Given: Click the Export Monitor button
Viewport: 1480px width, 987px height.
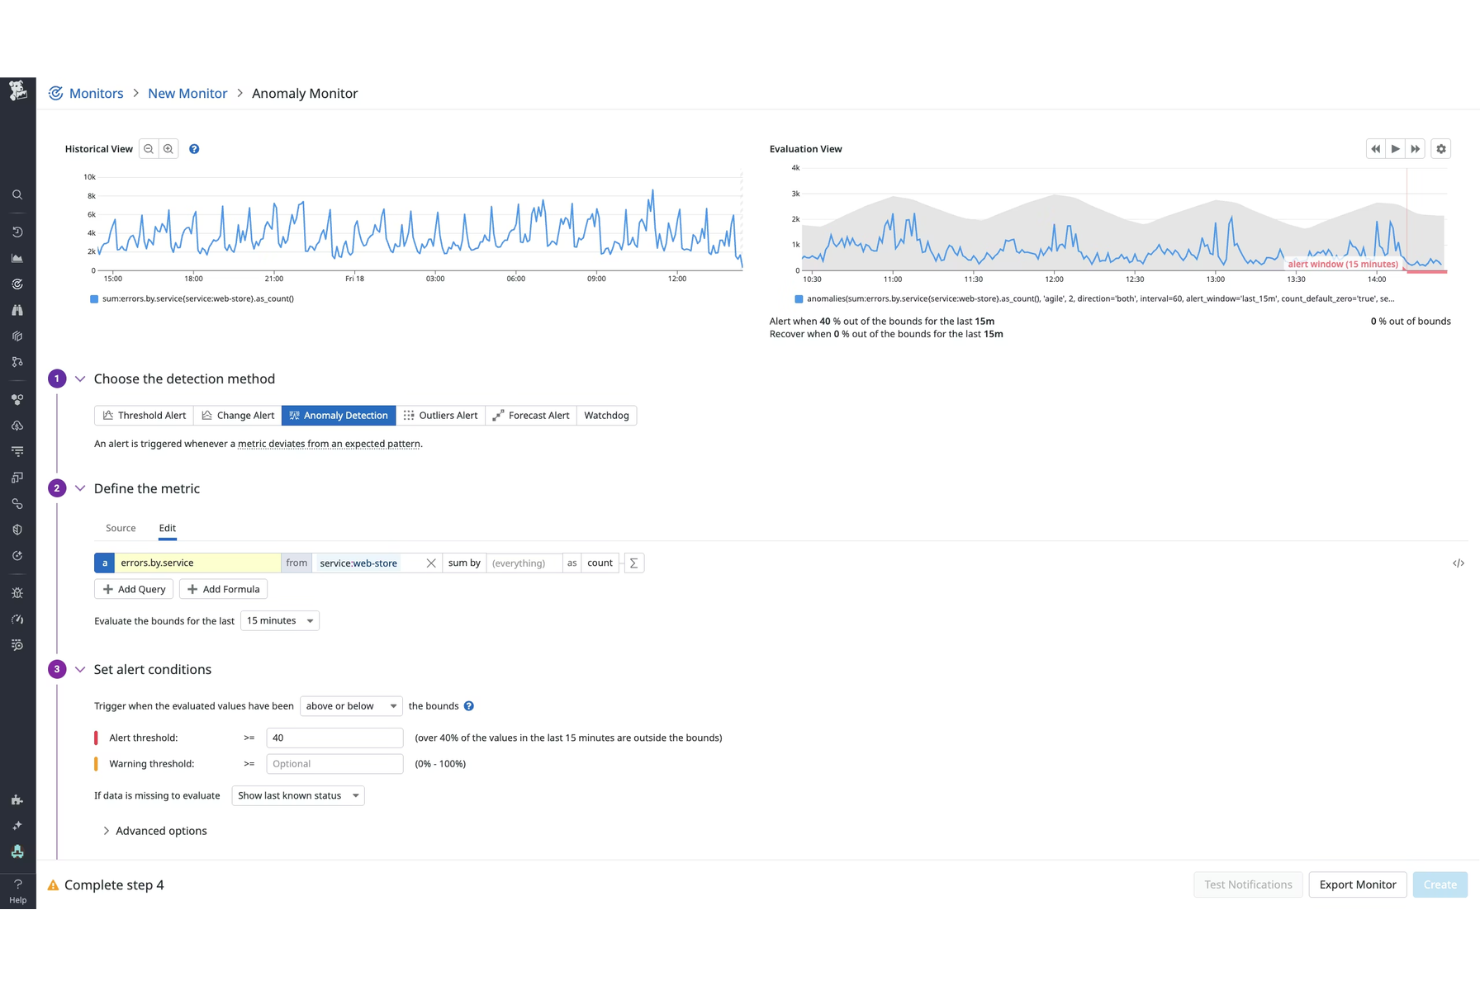Looking at the screenshot, I should pyautogui.click(x=1357, y=884).
